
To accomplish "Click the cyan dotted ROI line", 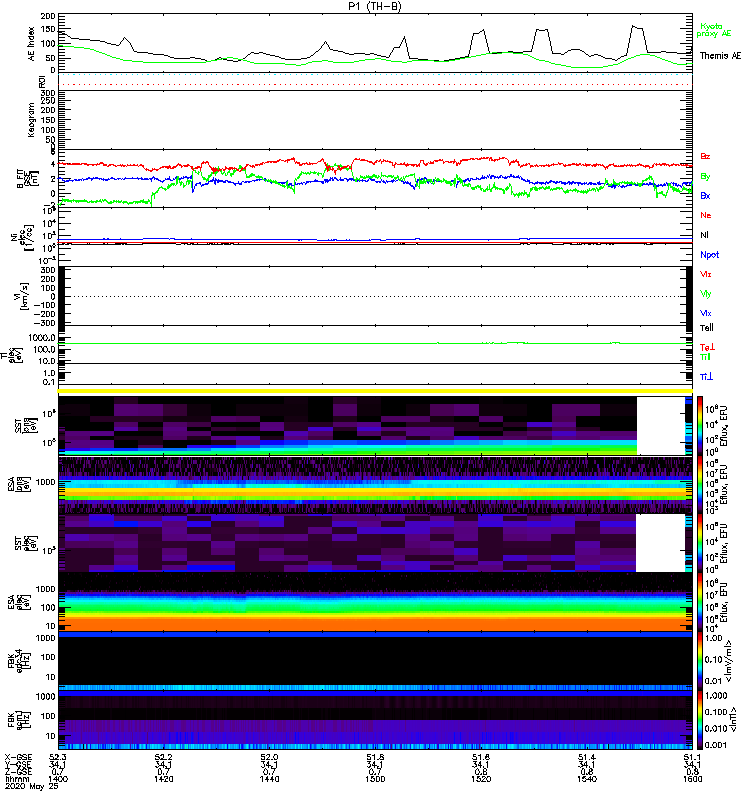I will pyautogui.click(x=375, y=74).
